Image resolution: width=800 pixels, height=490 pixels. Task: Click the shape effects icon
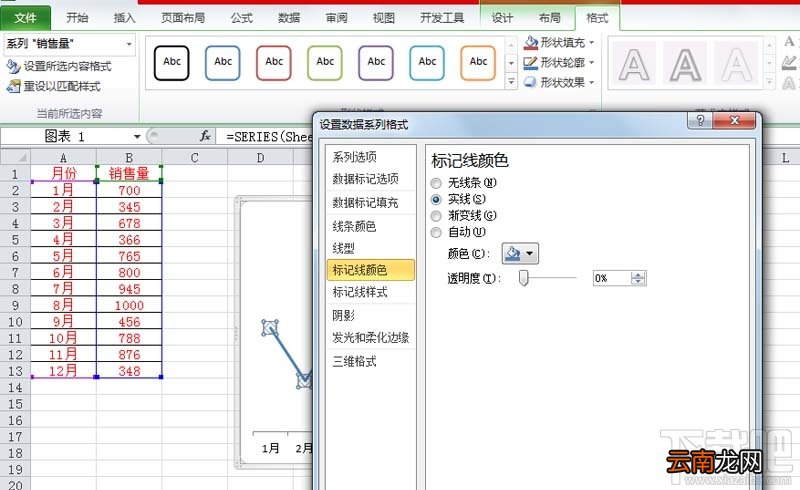click(531, 82)
